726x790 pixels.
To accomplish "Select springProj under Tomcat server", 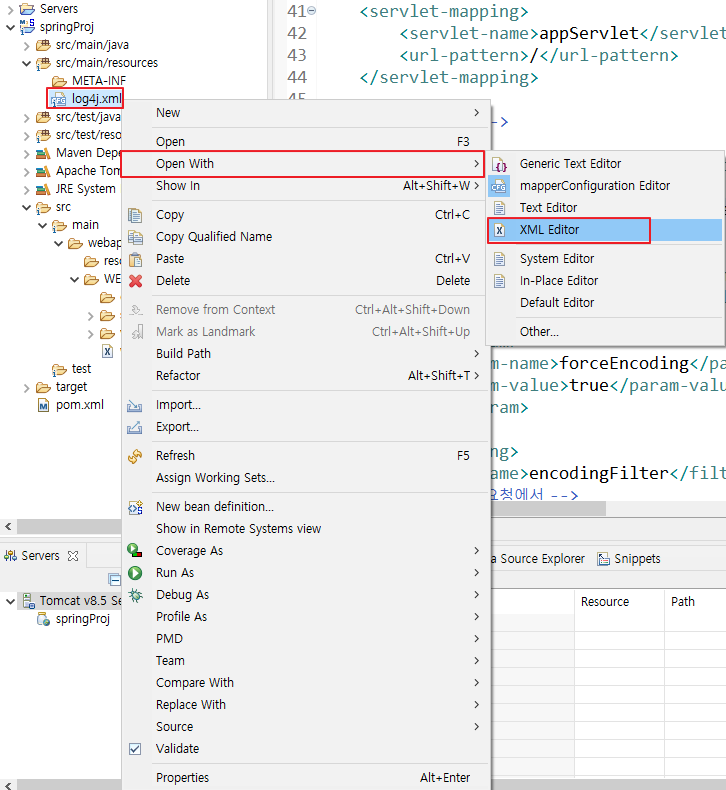I will tap(74, 619).
